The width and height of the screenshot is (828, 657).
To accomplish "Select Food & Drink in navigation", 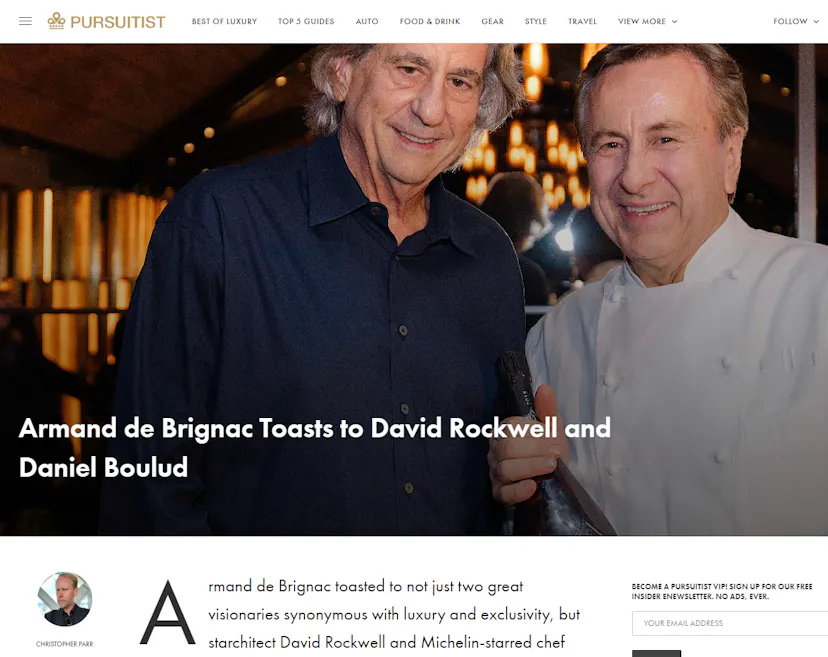I will (x=430, y=21).
